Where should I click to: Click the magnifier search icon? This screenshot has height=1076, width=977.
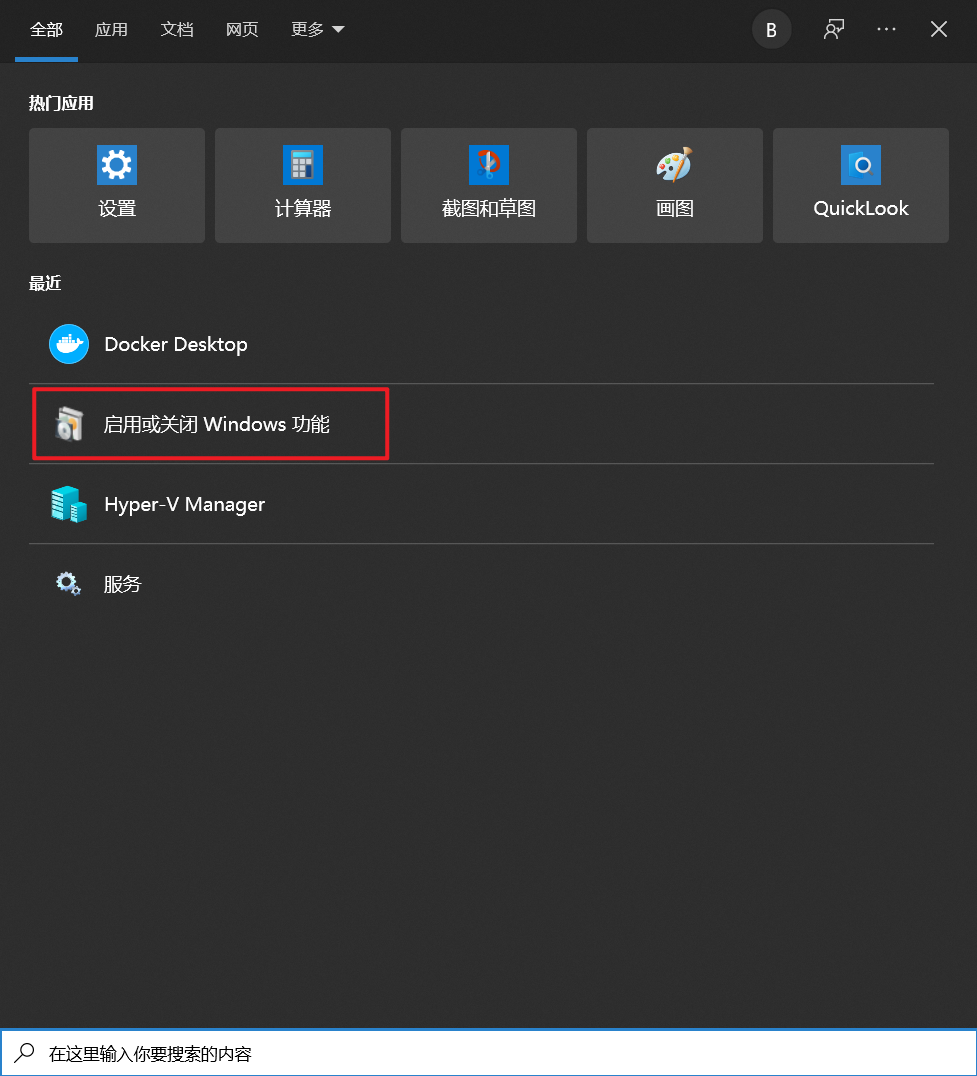pyautogui.click(x=25, y=1053)
